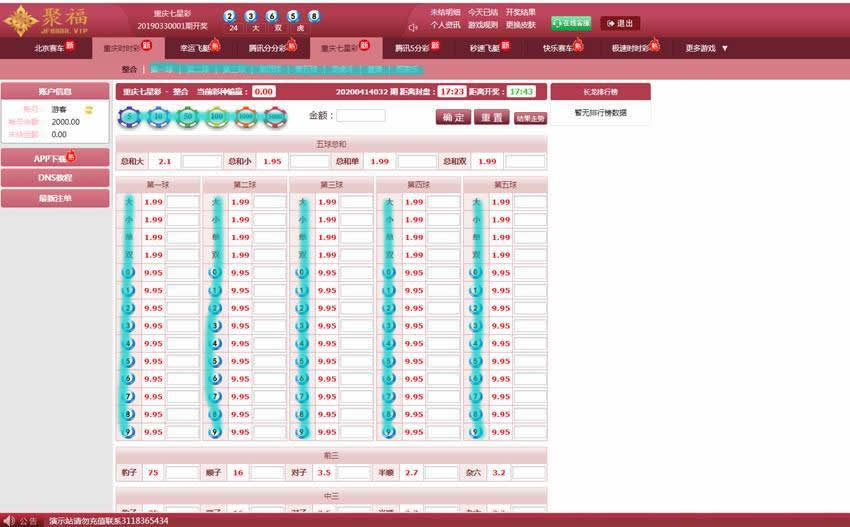Click the 退出 logout button
The width and height of the screenshot is (850, 527).
[x=620, y=23]
